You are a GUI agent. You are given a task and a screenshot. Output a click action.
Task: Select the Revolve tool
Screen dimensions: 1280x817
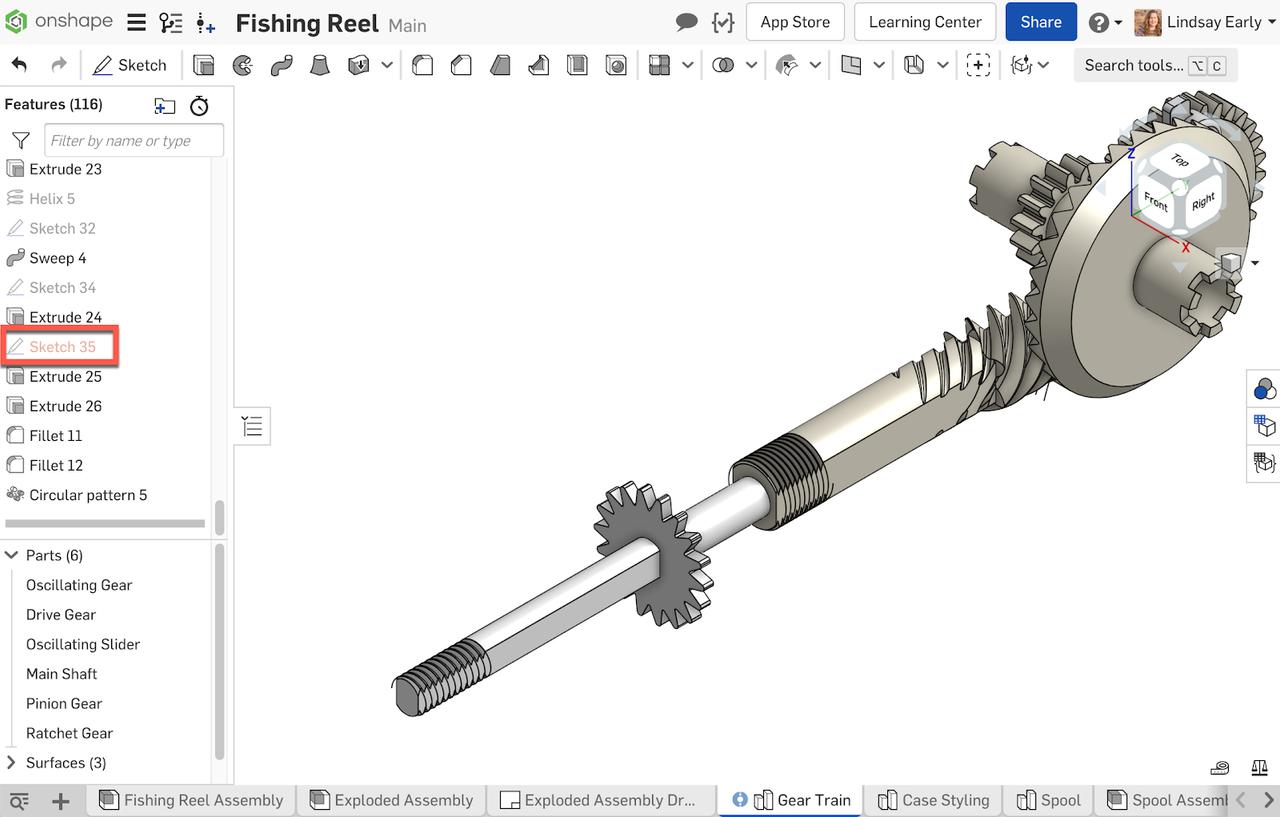(x=242, y=64)
